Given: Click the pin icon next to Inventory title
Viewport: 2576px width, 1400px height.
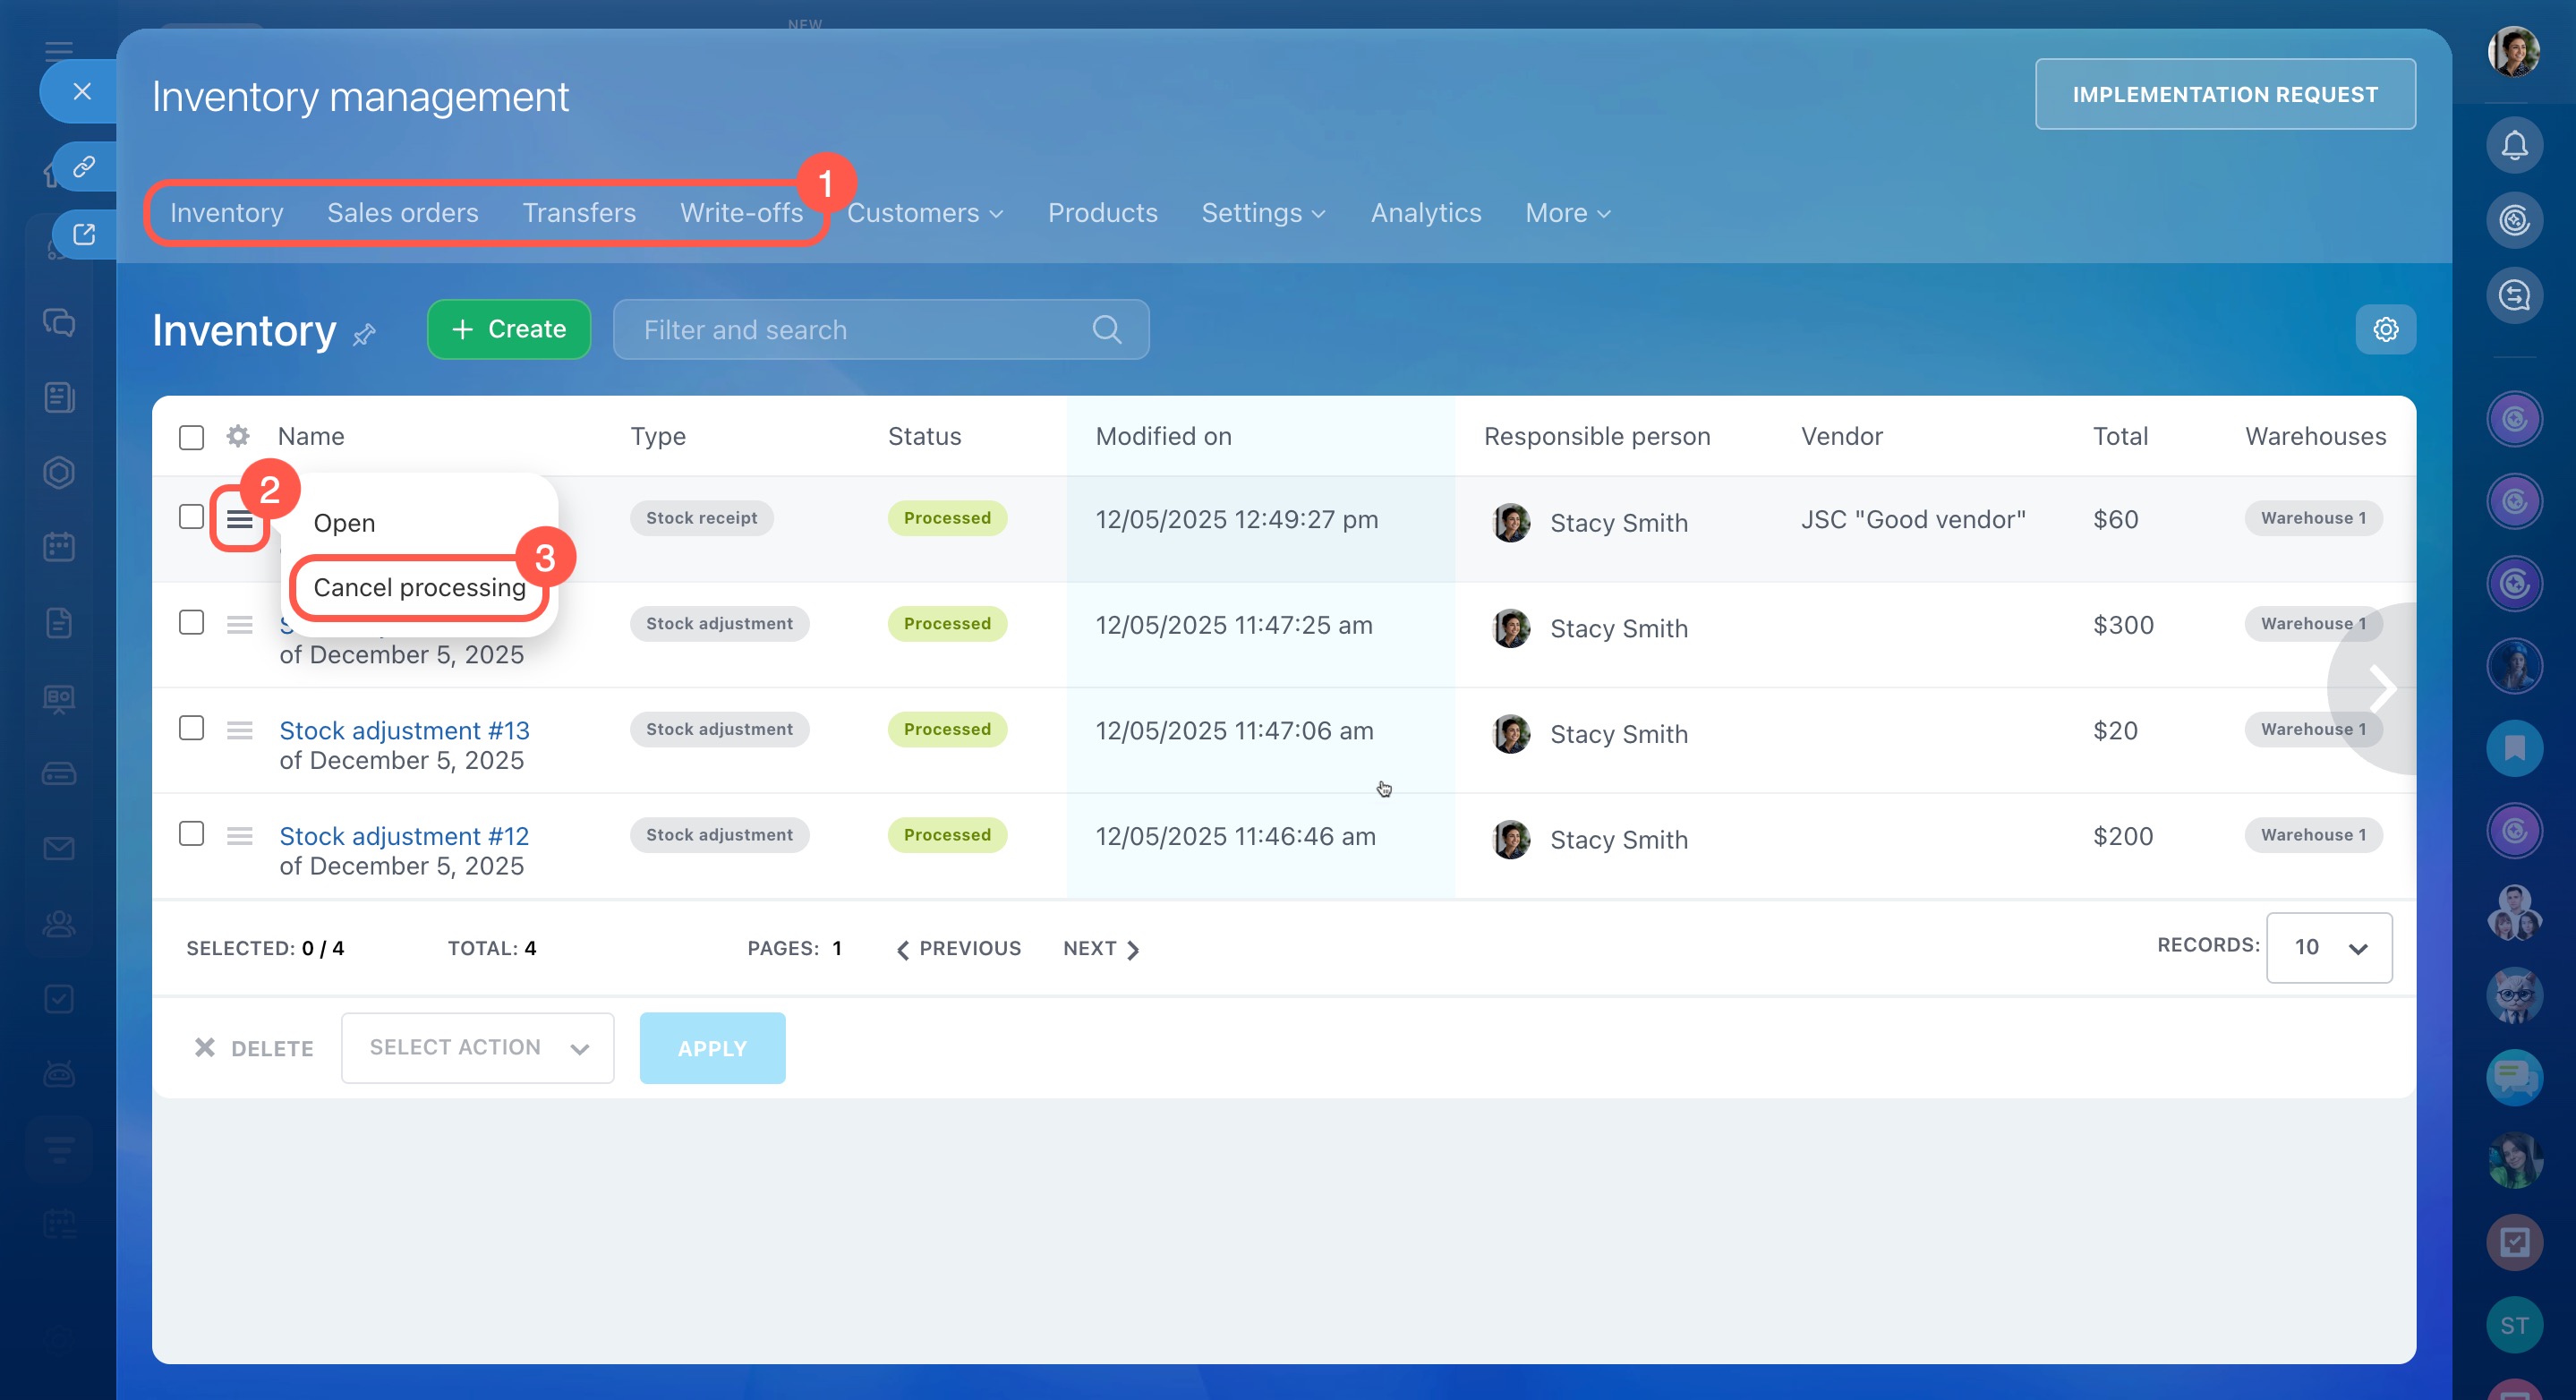Looking at the screenshot, I should pos(364,334).
